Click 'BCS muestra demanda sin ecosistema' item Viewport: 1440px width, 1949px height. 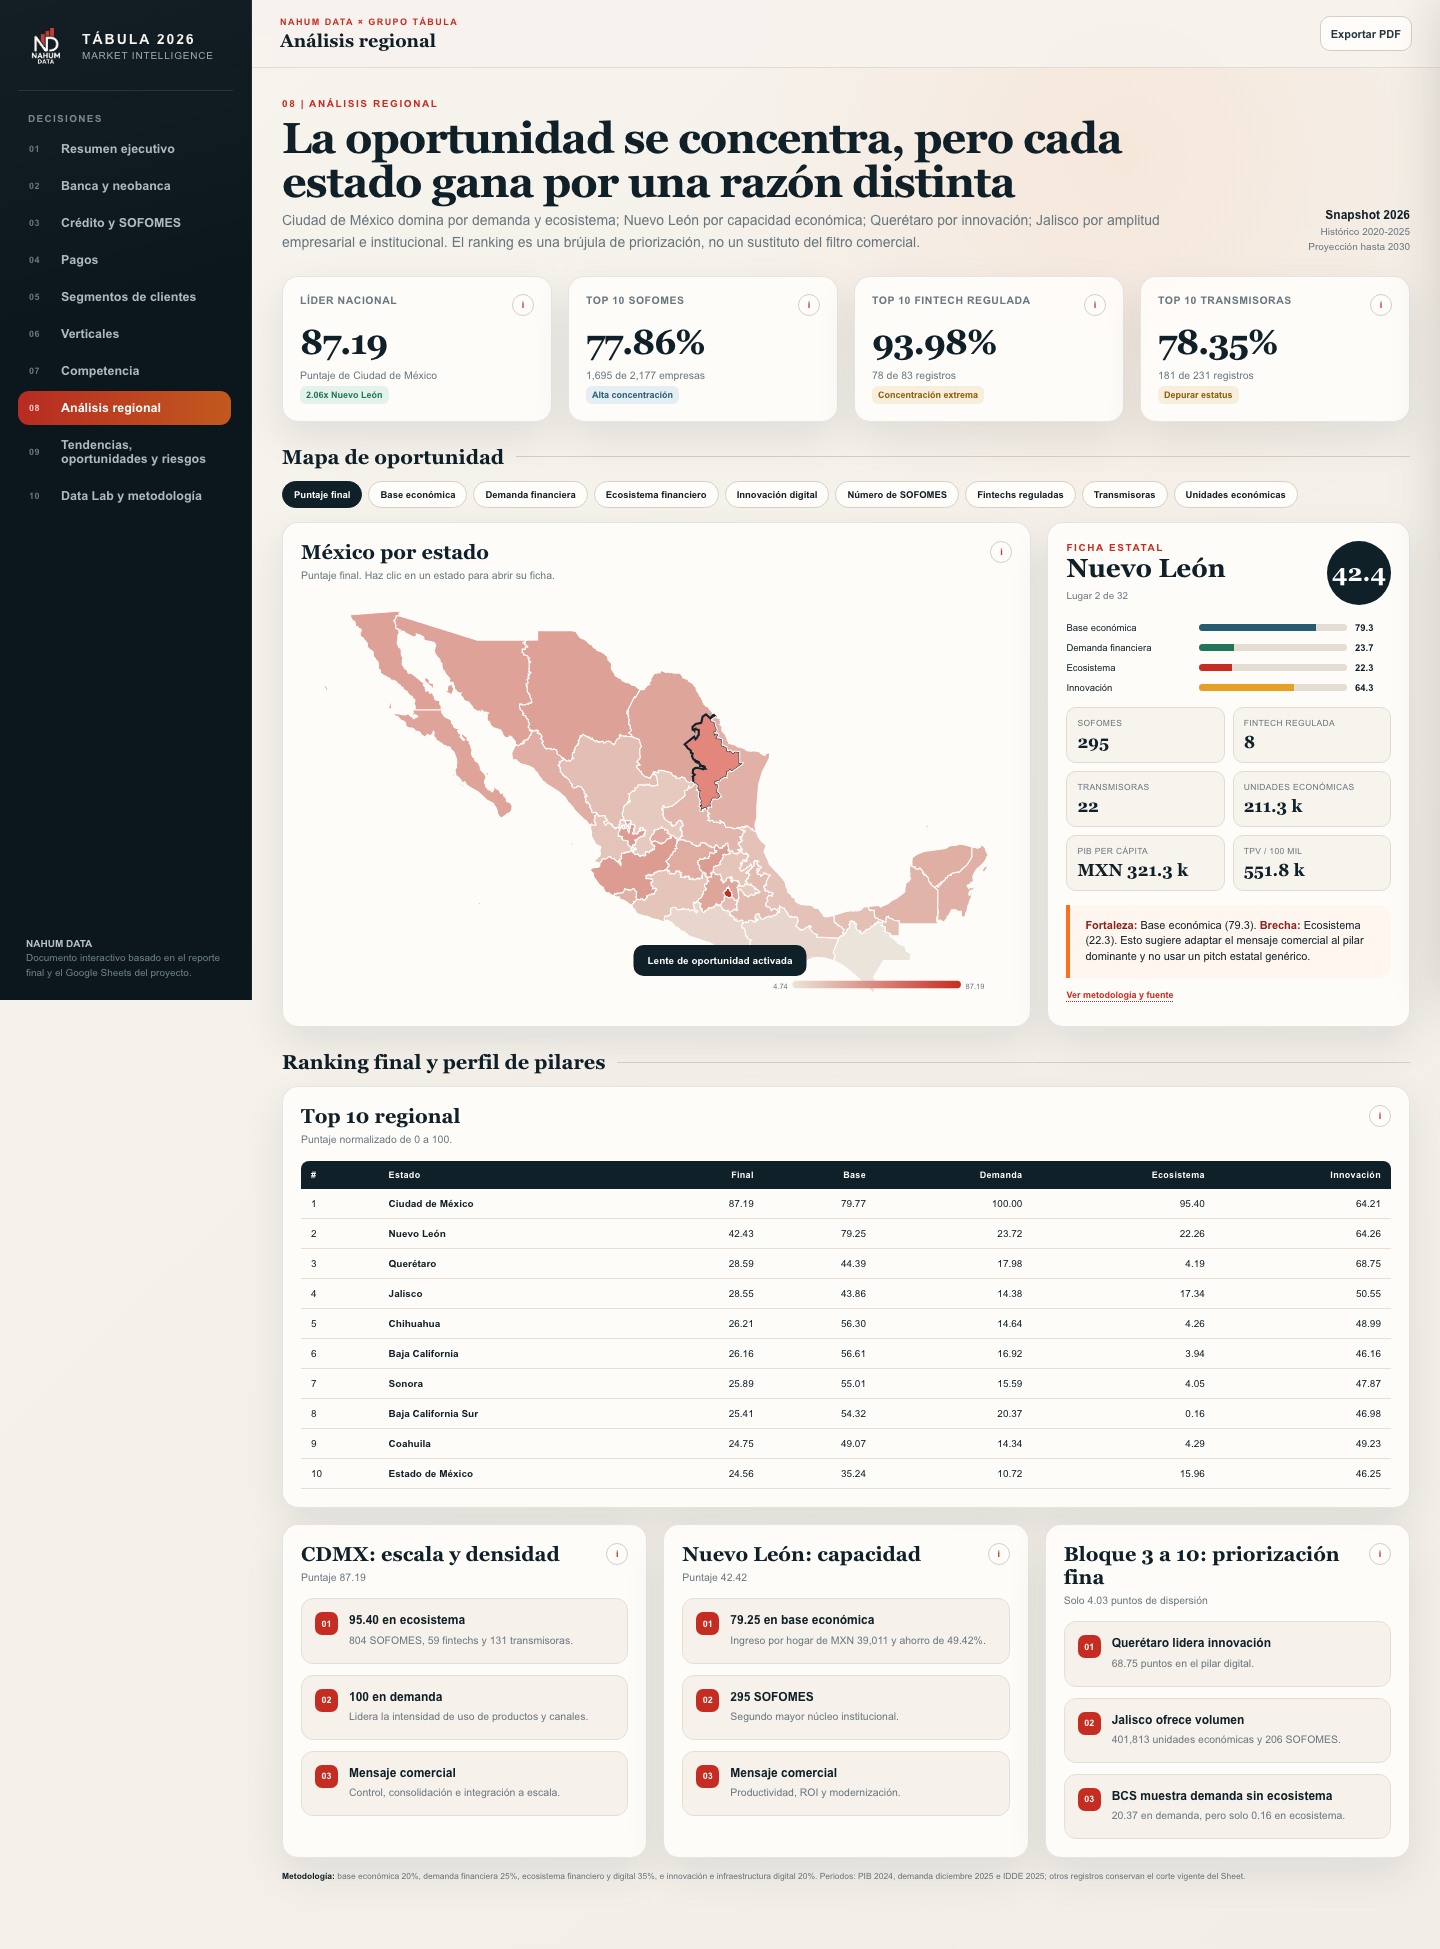1227,1806
